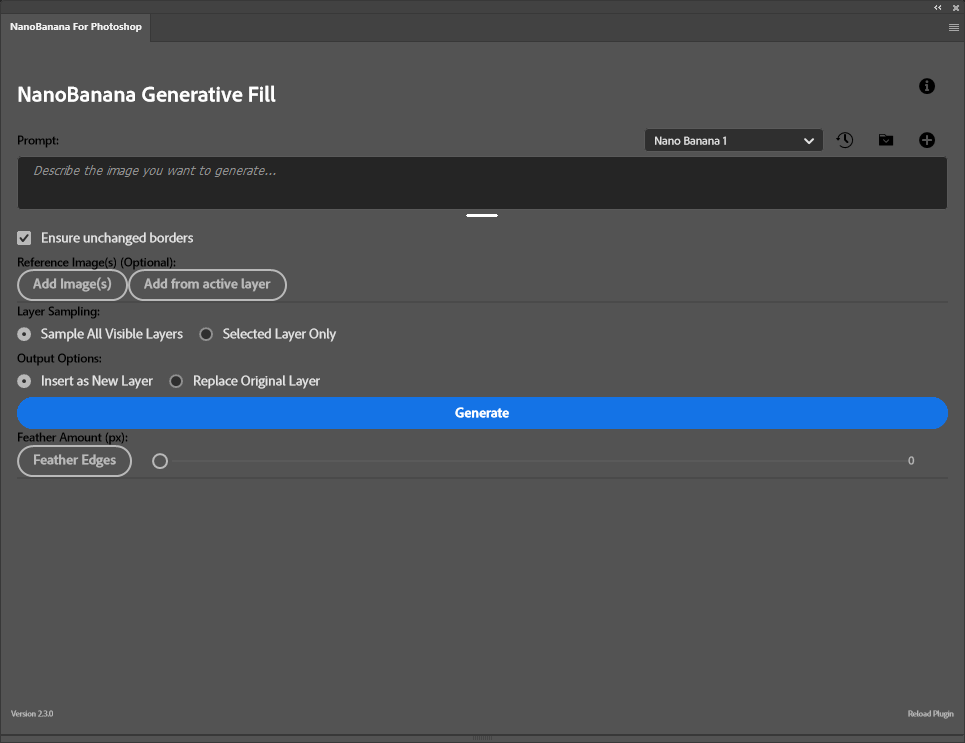Select Sample All Visible Layers option

[x=24, y=334]
